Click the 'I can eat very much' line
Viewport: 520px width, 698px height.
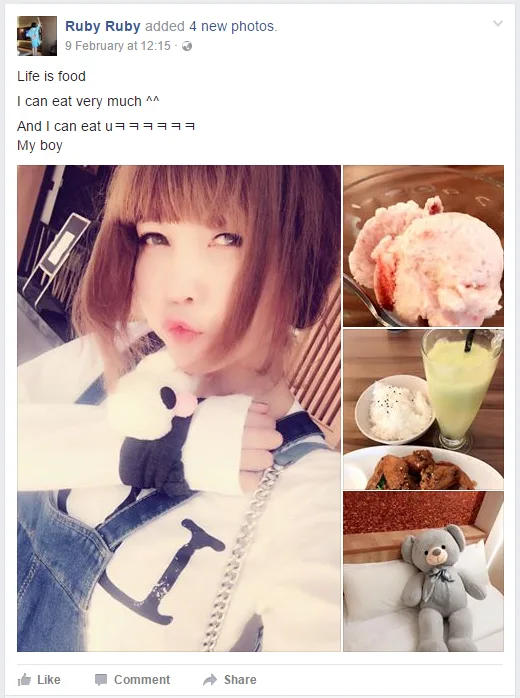[88, 101]
